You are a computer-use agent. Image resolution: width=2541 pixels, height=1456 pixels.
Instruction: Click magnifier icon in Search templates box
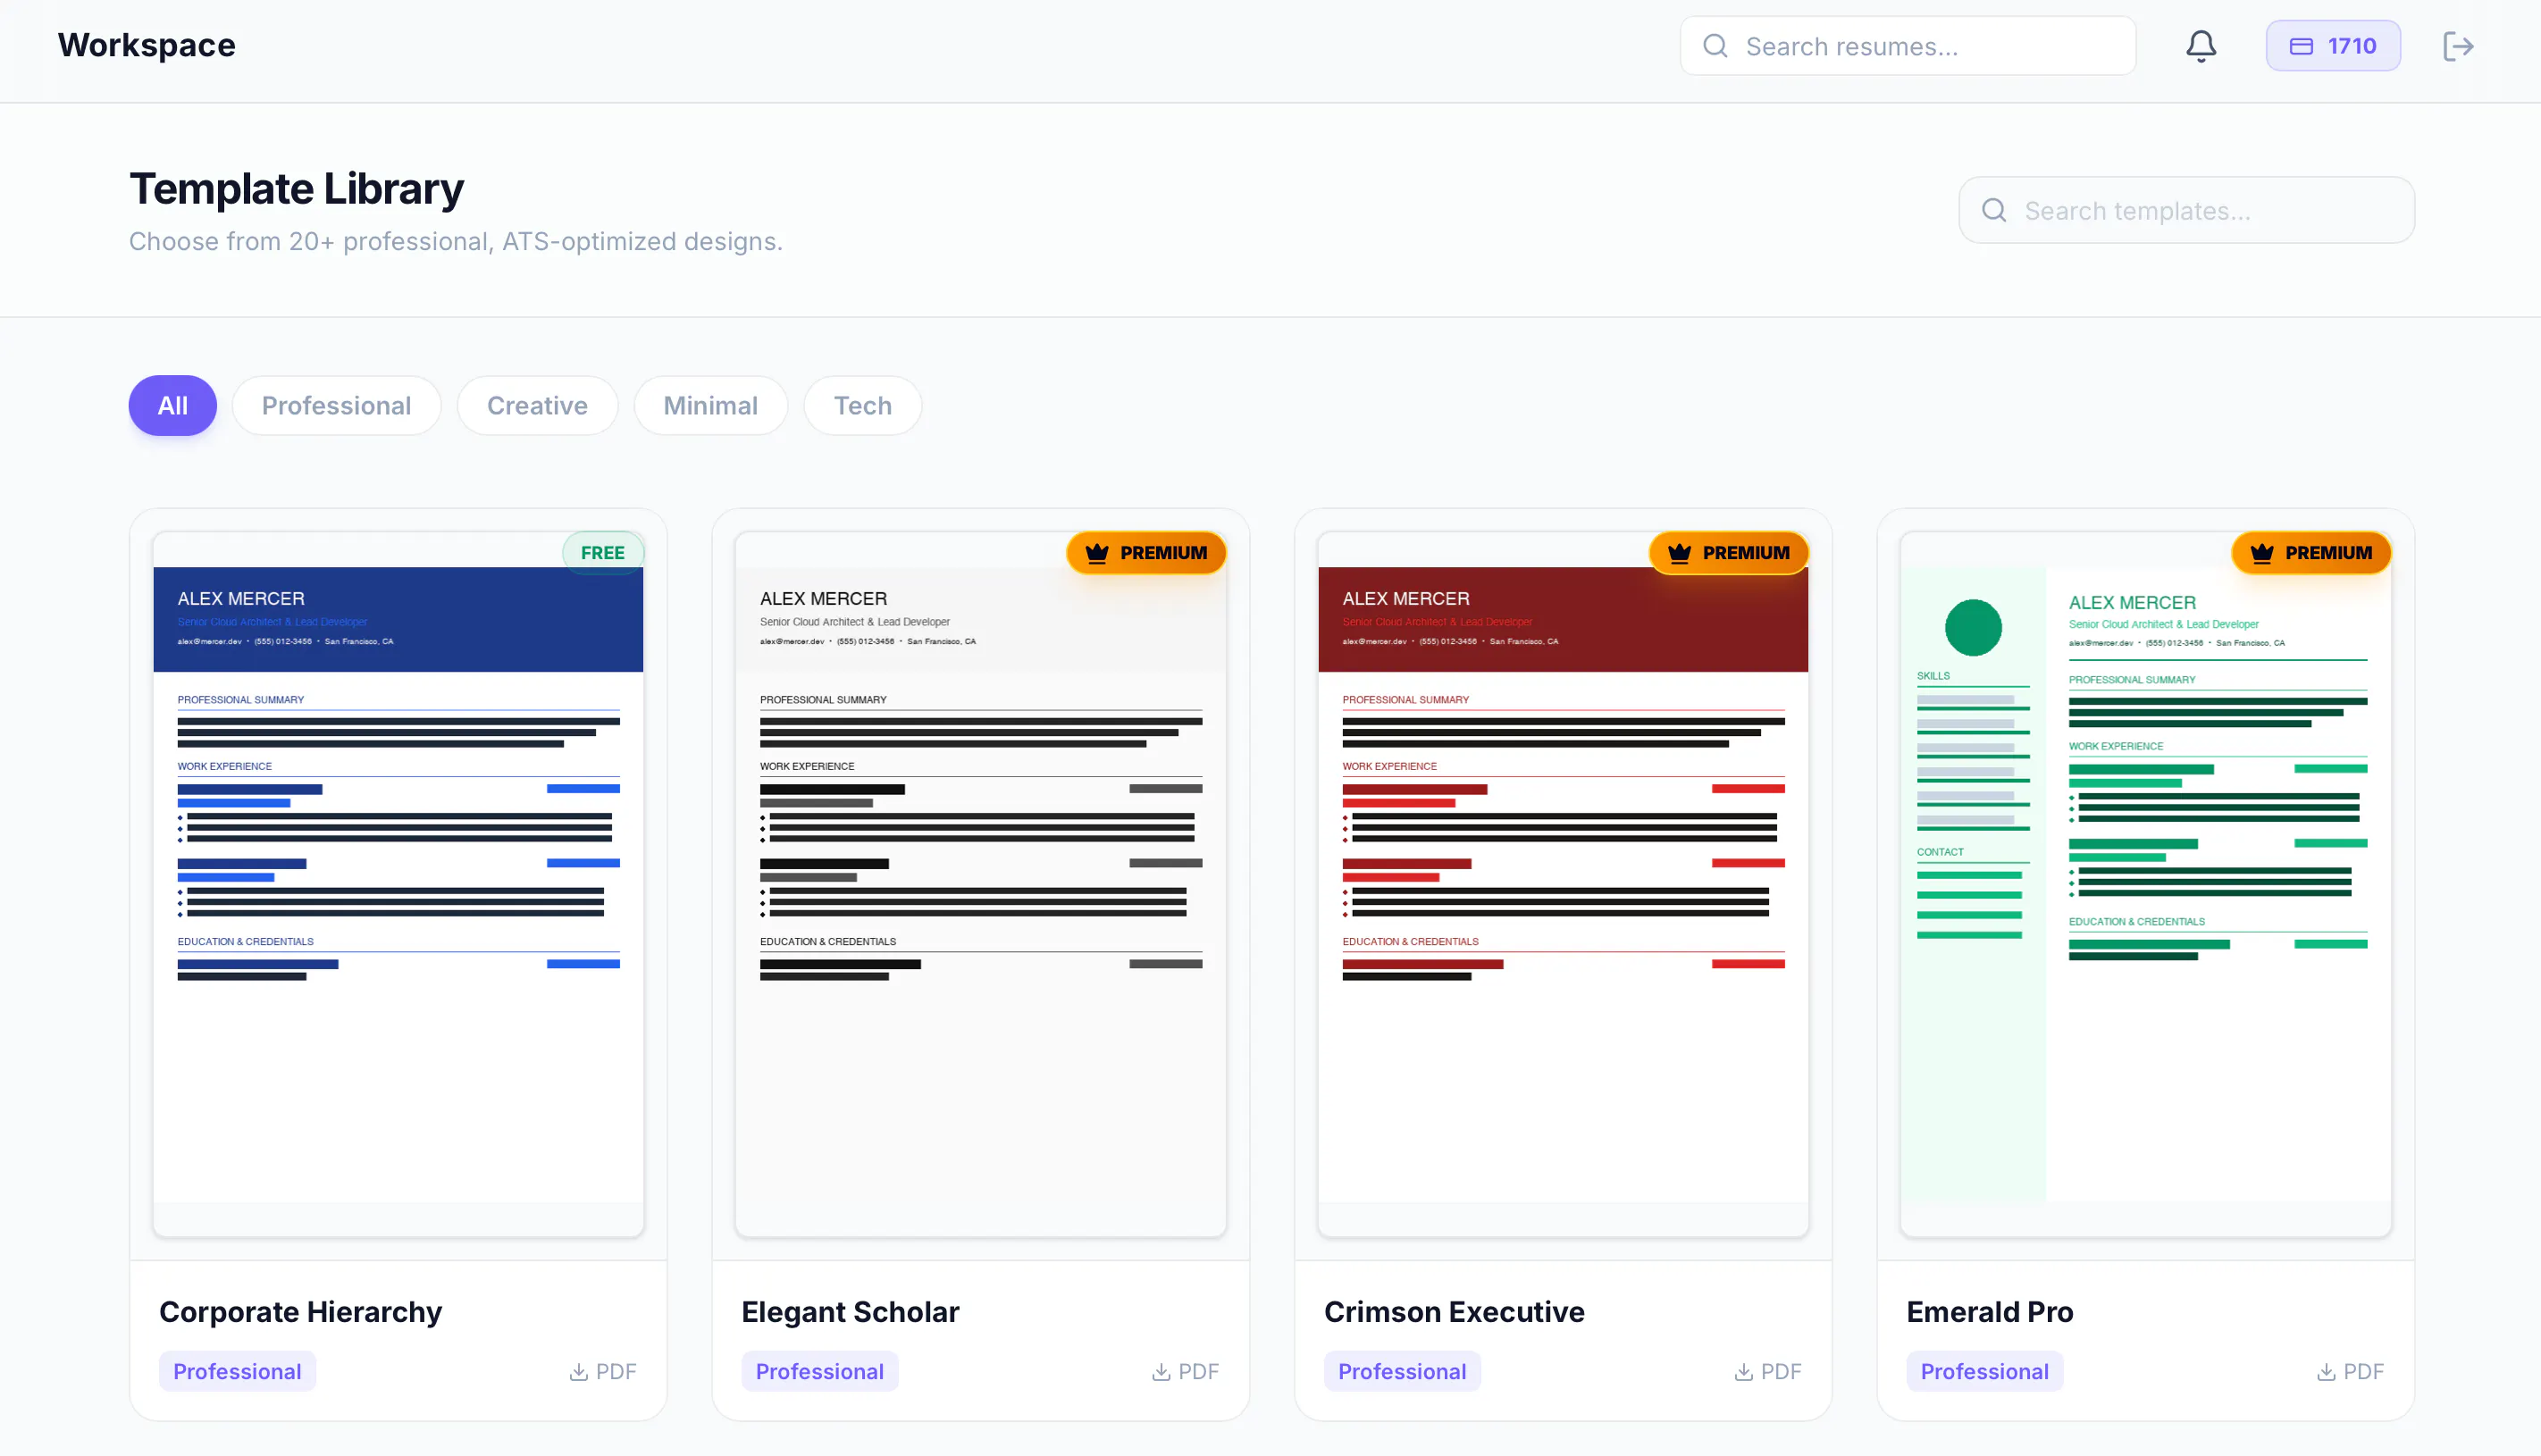tap(1994, 210)
